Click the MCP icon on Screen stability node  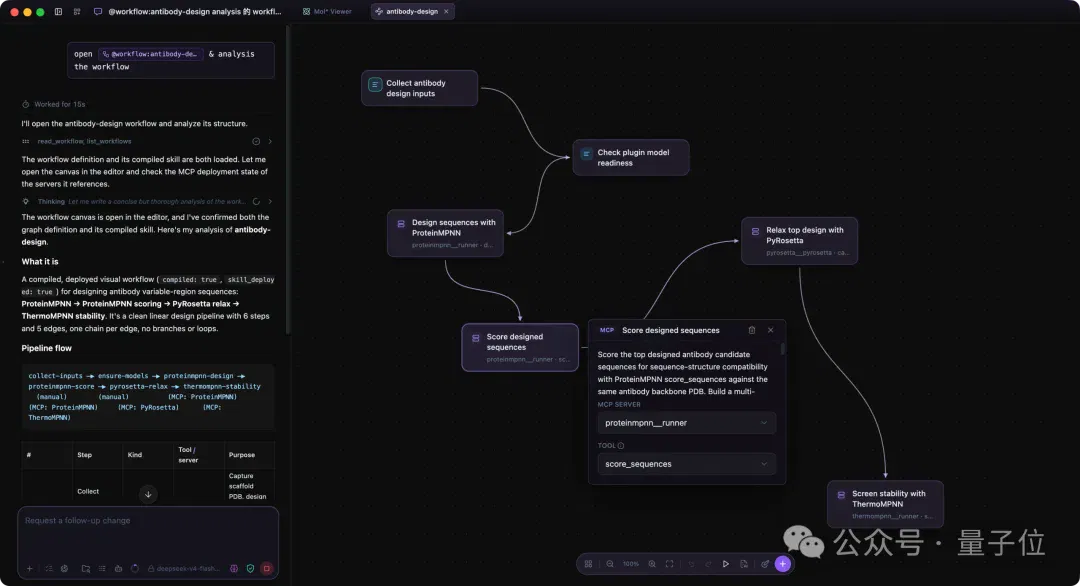[841, 495]
